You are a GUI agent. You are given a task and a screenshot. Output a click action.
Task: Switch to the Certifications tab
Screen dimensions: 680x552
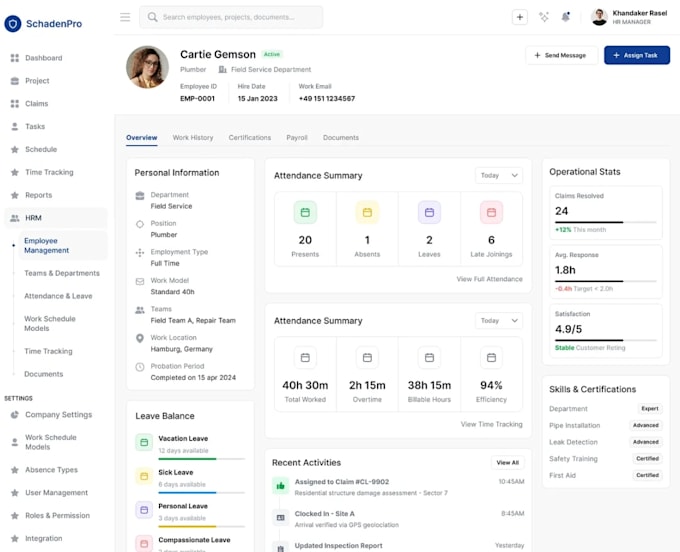pyautogui.click(x=249, y=137)
